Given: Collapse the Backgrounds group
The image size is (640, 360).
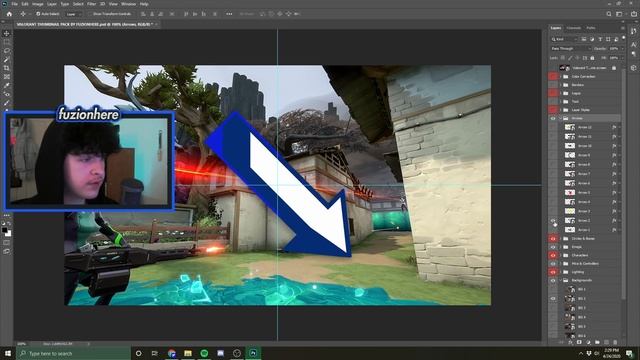Looking at the screenshot, I should pyautogui.click(x=560, y=280).
